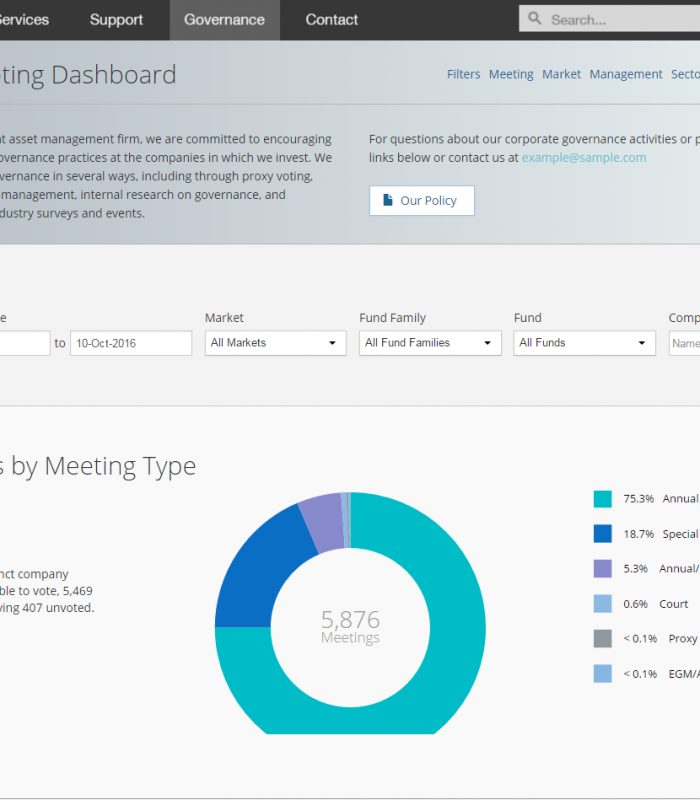
Task: Jump to the Filters section link
Action: (x=463, y=74)
